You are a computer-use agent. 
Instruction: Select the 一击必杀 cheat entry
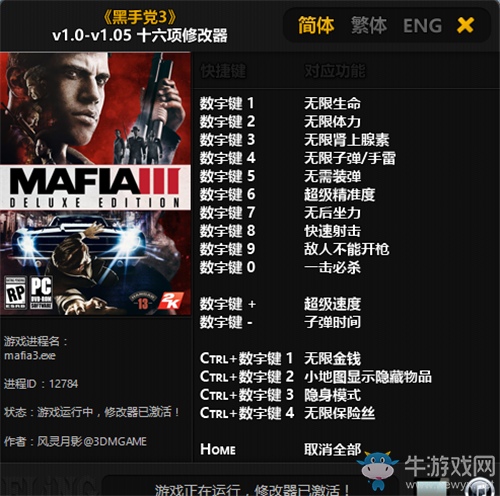pyautogui.click(x=332, y=267)
